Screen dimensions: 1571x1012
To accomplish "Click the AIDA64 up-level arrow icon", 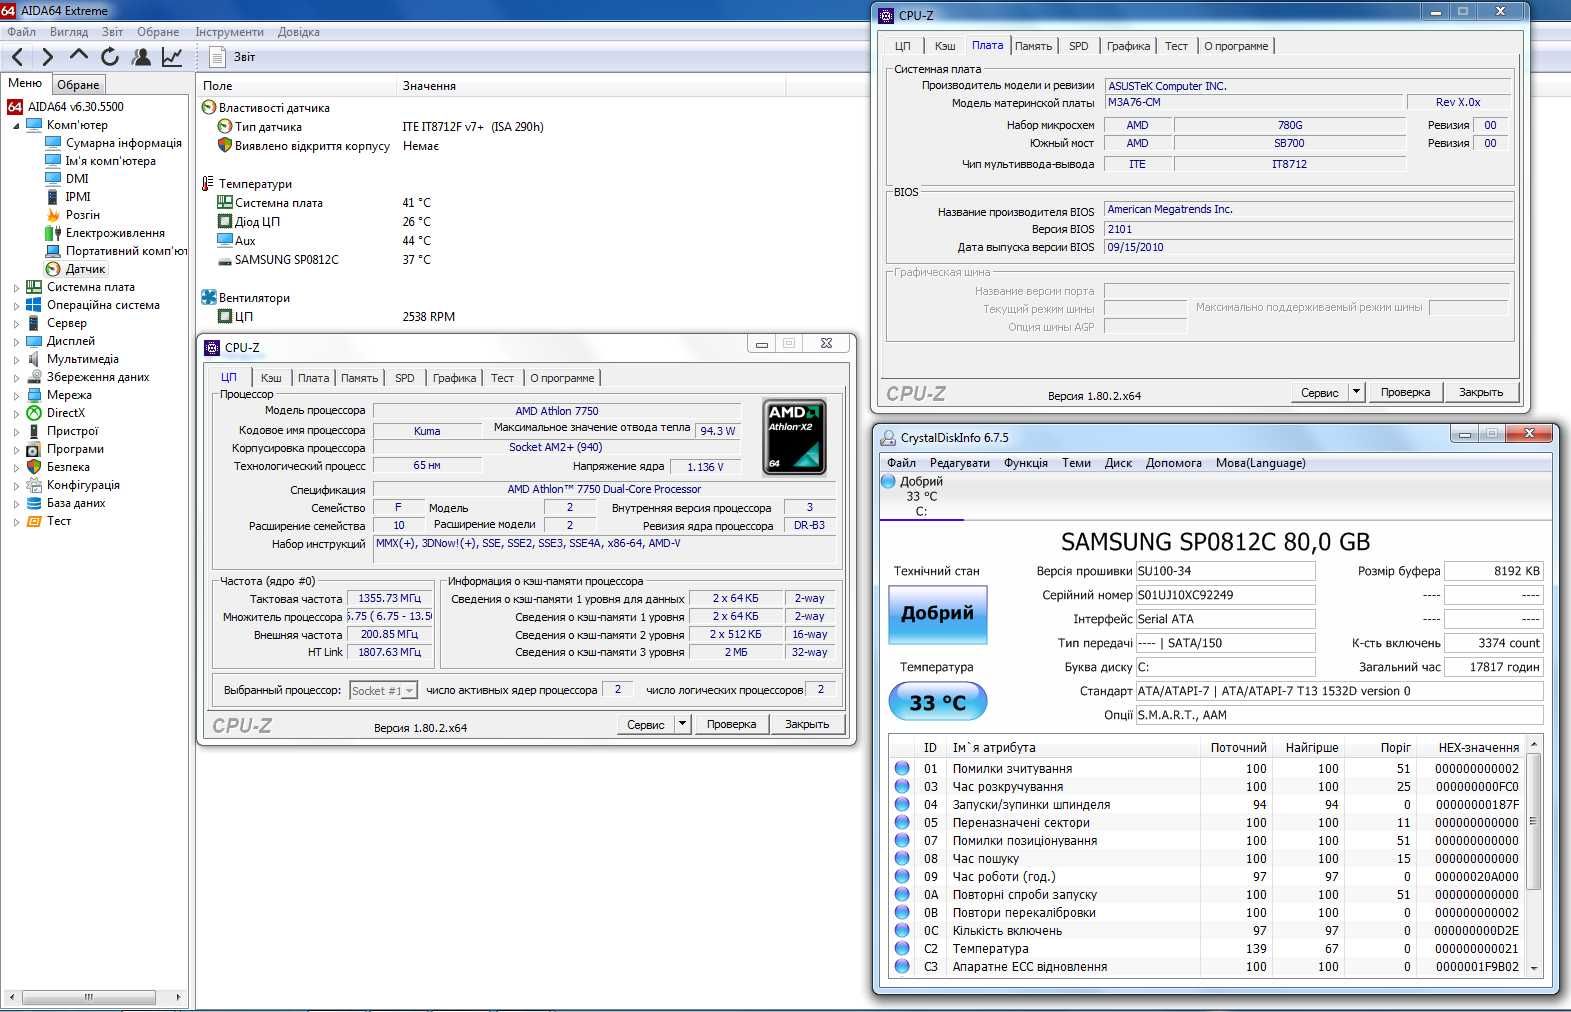I will click(x=79, y=56).
